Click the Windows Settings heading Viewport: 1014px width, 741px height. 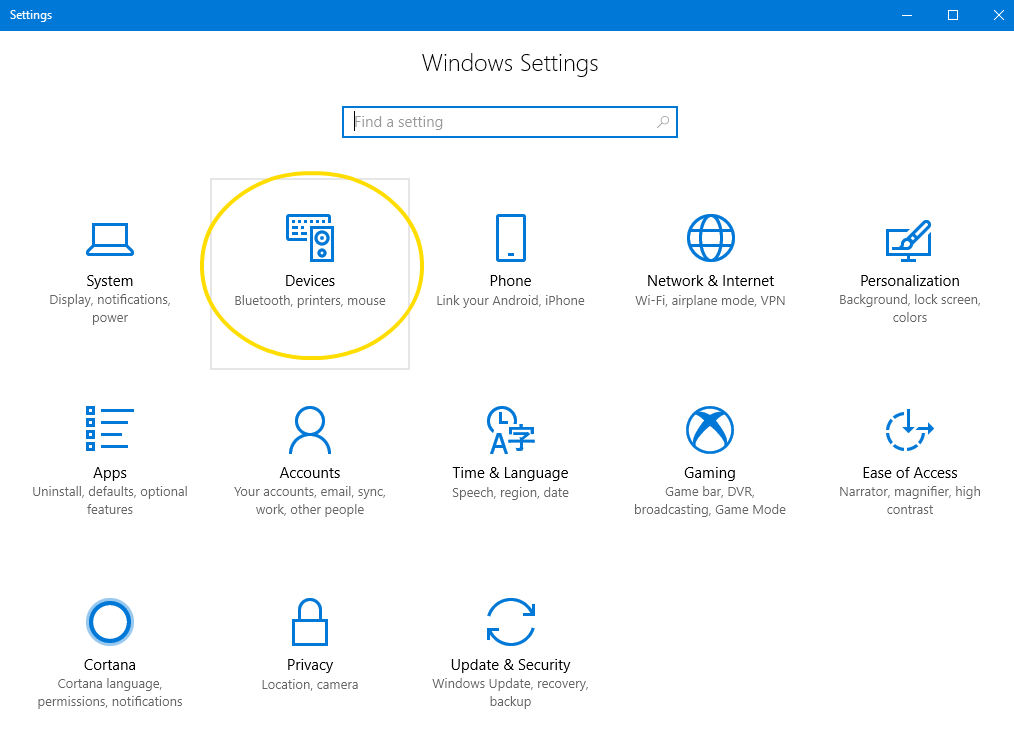coord(510,63)
